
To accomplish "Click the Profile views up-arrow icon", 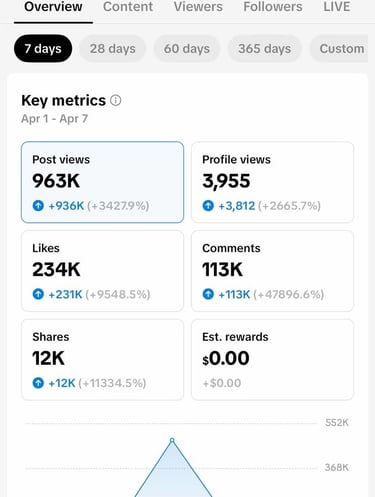I will (208, 205).
